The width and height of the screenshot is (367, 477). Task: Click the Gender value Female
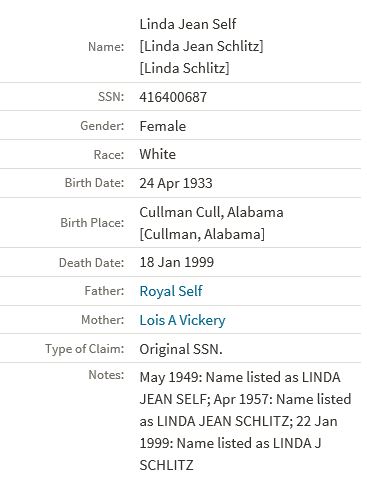click(x=163, y=126)
